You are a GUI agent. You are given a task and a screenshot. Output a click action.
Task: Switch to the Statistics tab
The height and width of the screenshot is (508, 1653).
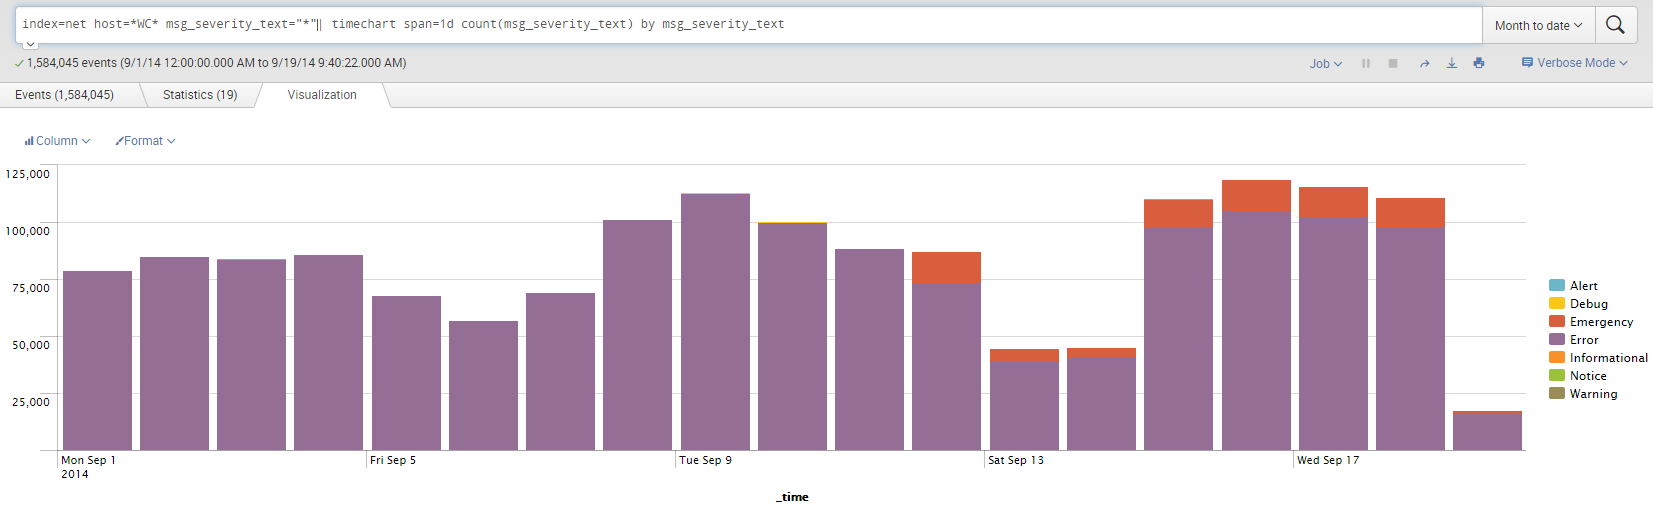pyautogui.click(x=200, y=95)
